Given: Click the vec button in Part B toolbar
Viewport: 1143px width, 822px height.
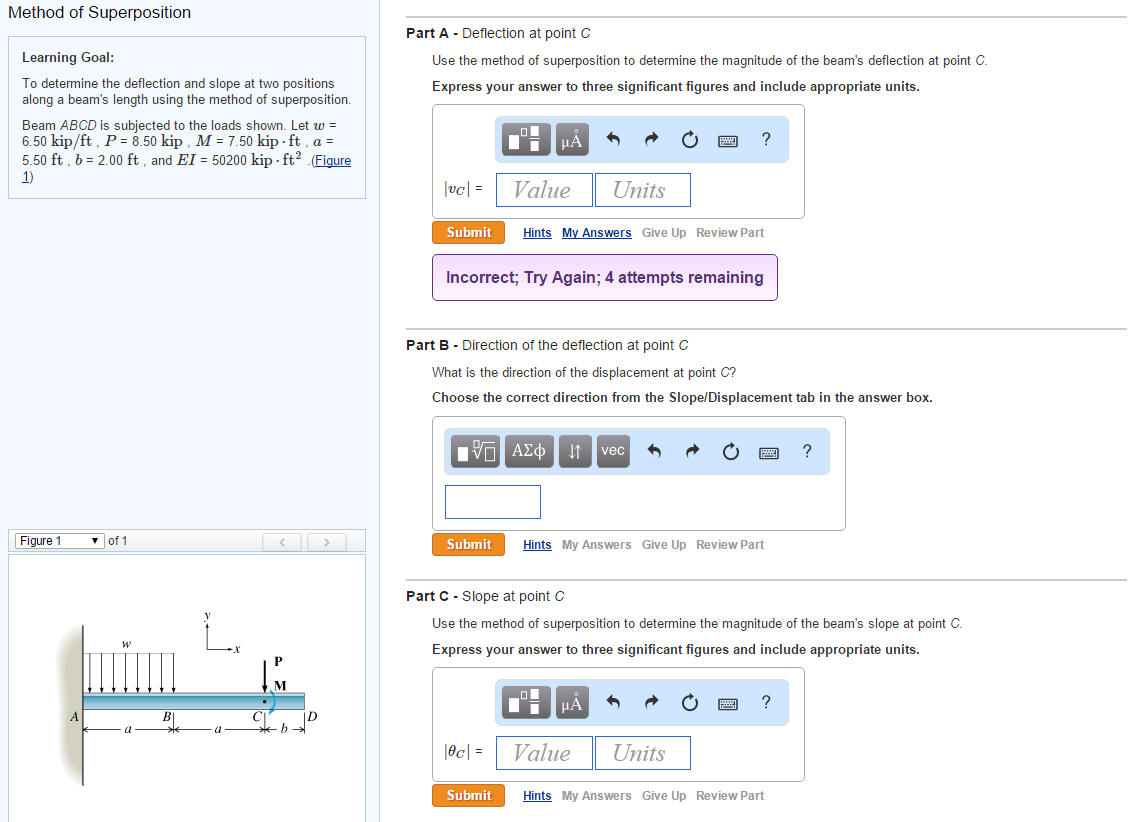Looking at the screenshot, I should 613,452.
